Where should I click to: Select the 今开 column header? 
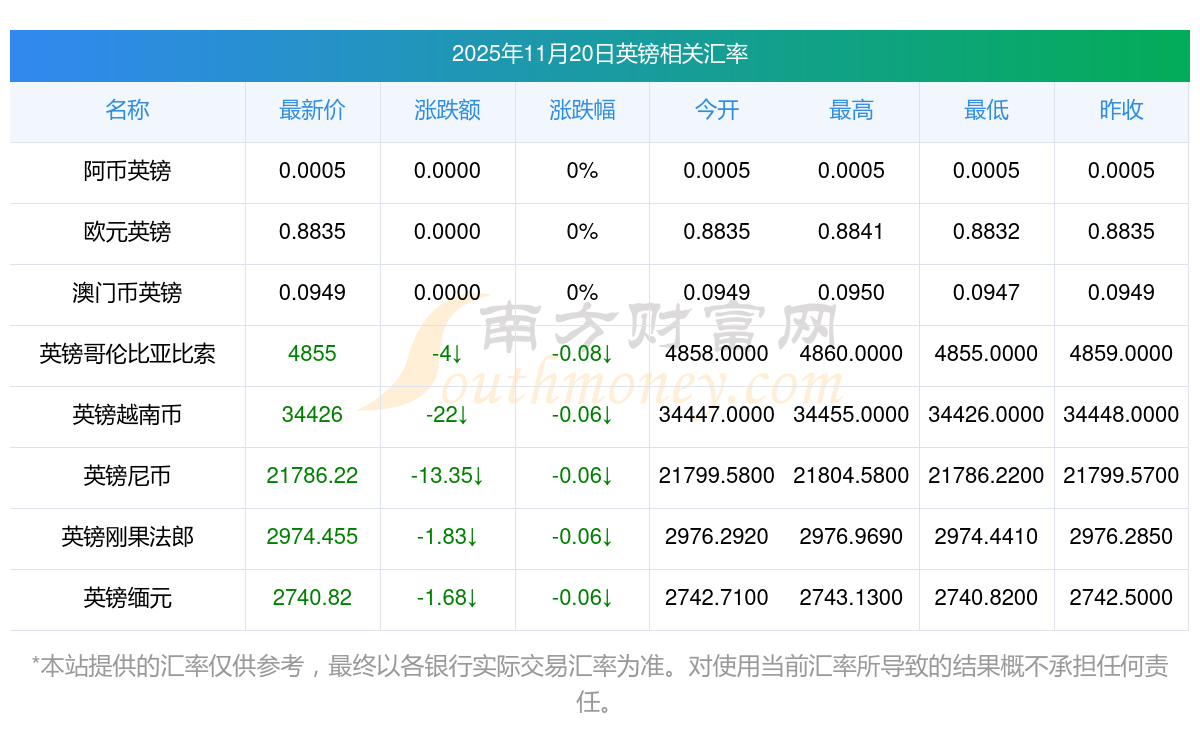click(716, 110)
